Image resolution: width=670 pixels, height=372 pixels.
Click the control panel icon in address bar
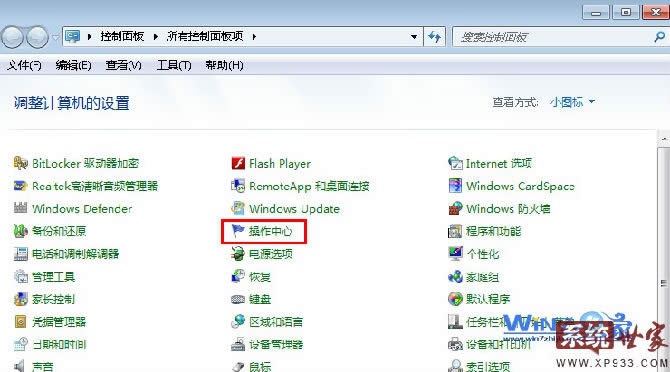73,36
